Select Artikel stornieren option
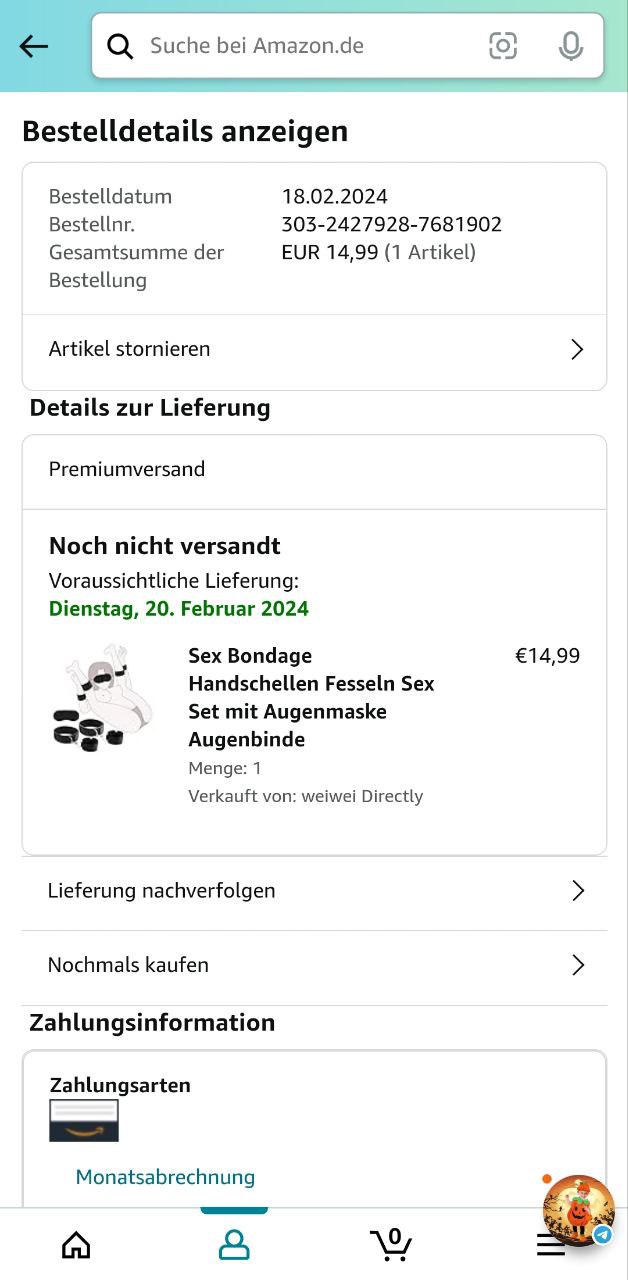Screen dimensions: 628x1280 [130, 349]
